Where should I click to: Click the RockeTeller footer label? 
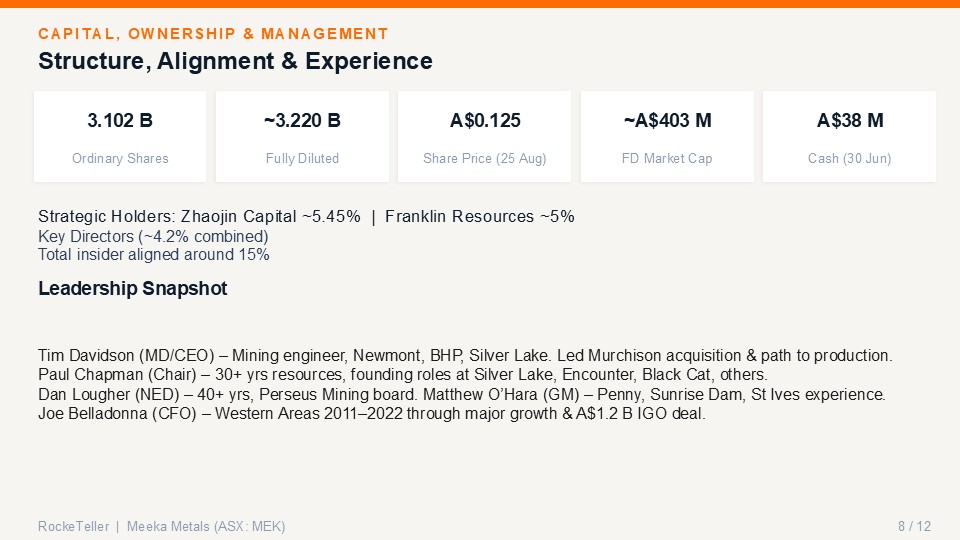[x=73, y=527]
